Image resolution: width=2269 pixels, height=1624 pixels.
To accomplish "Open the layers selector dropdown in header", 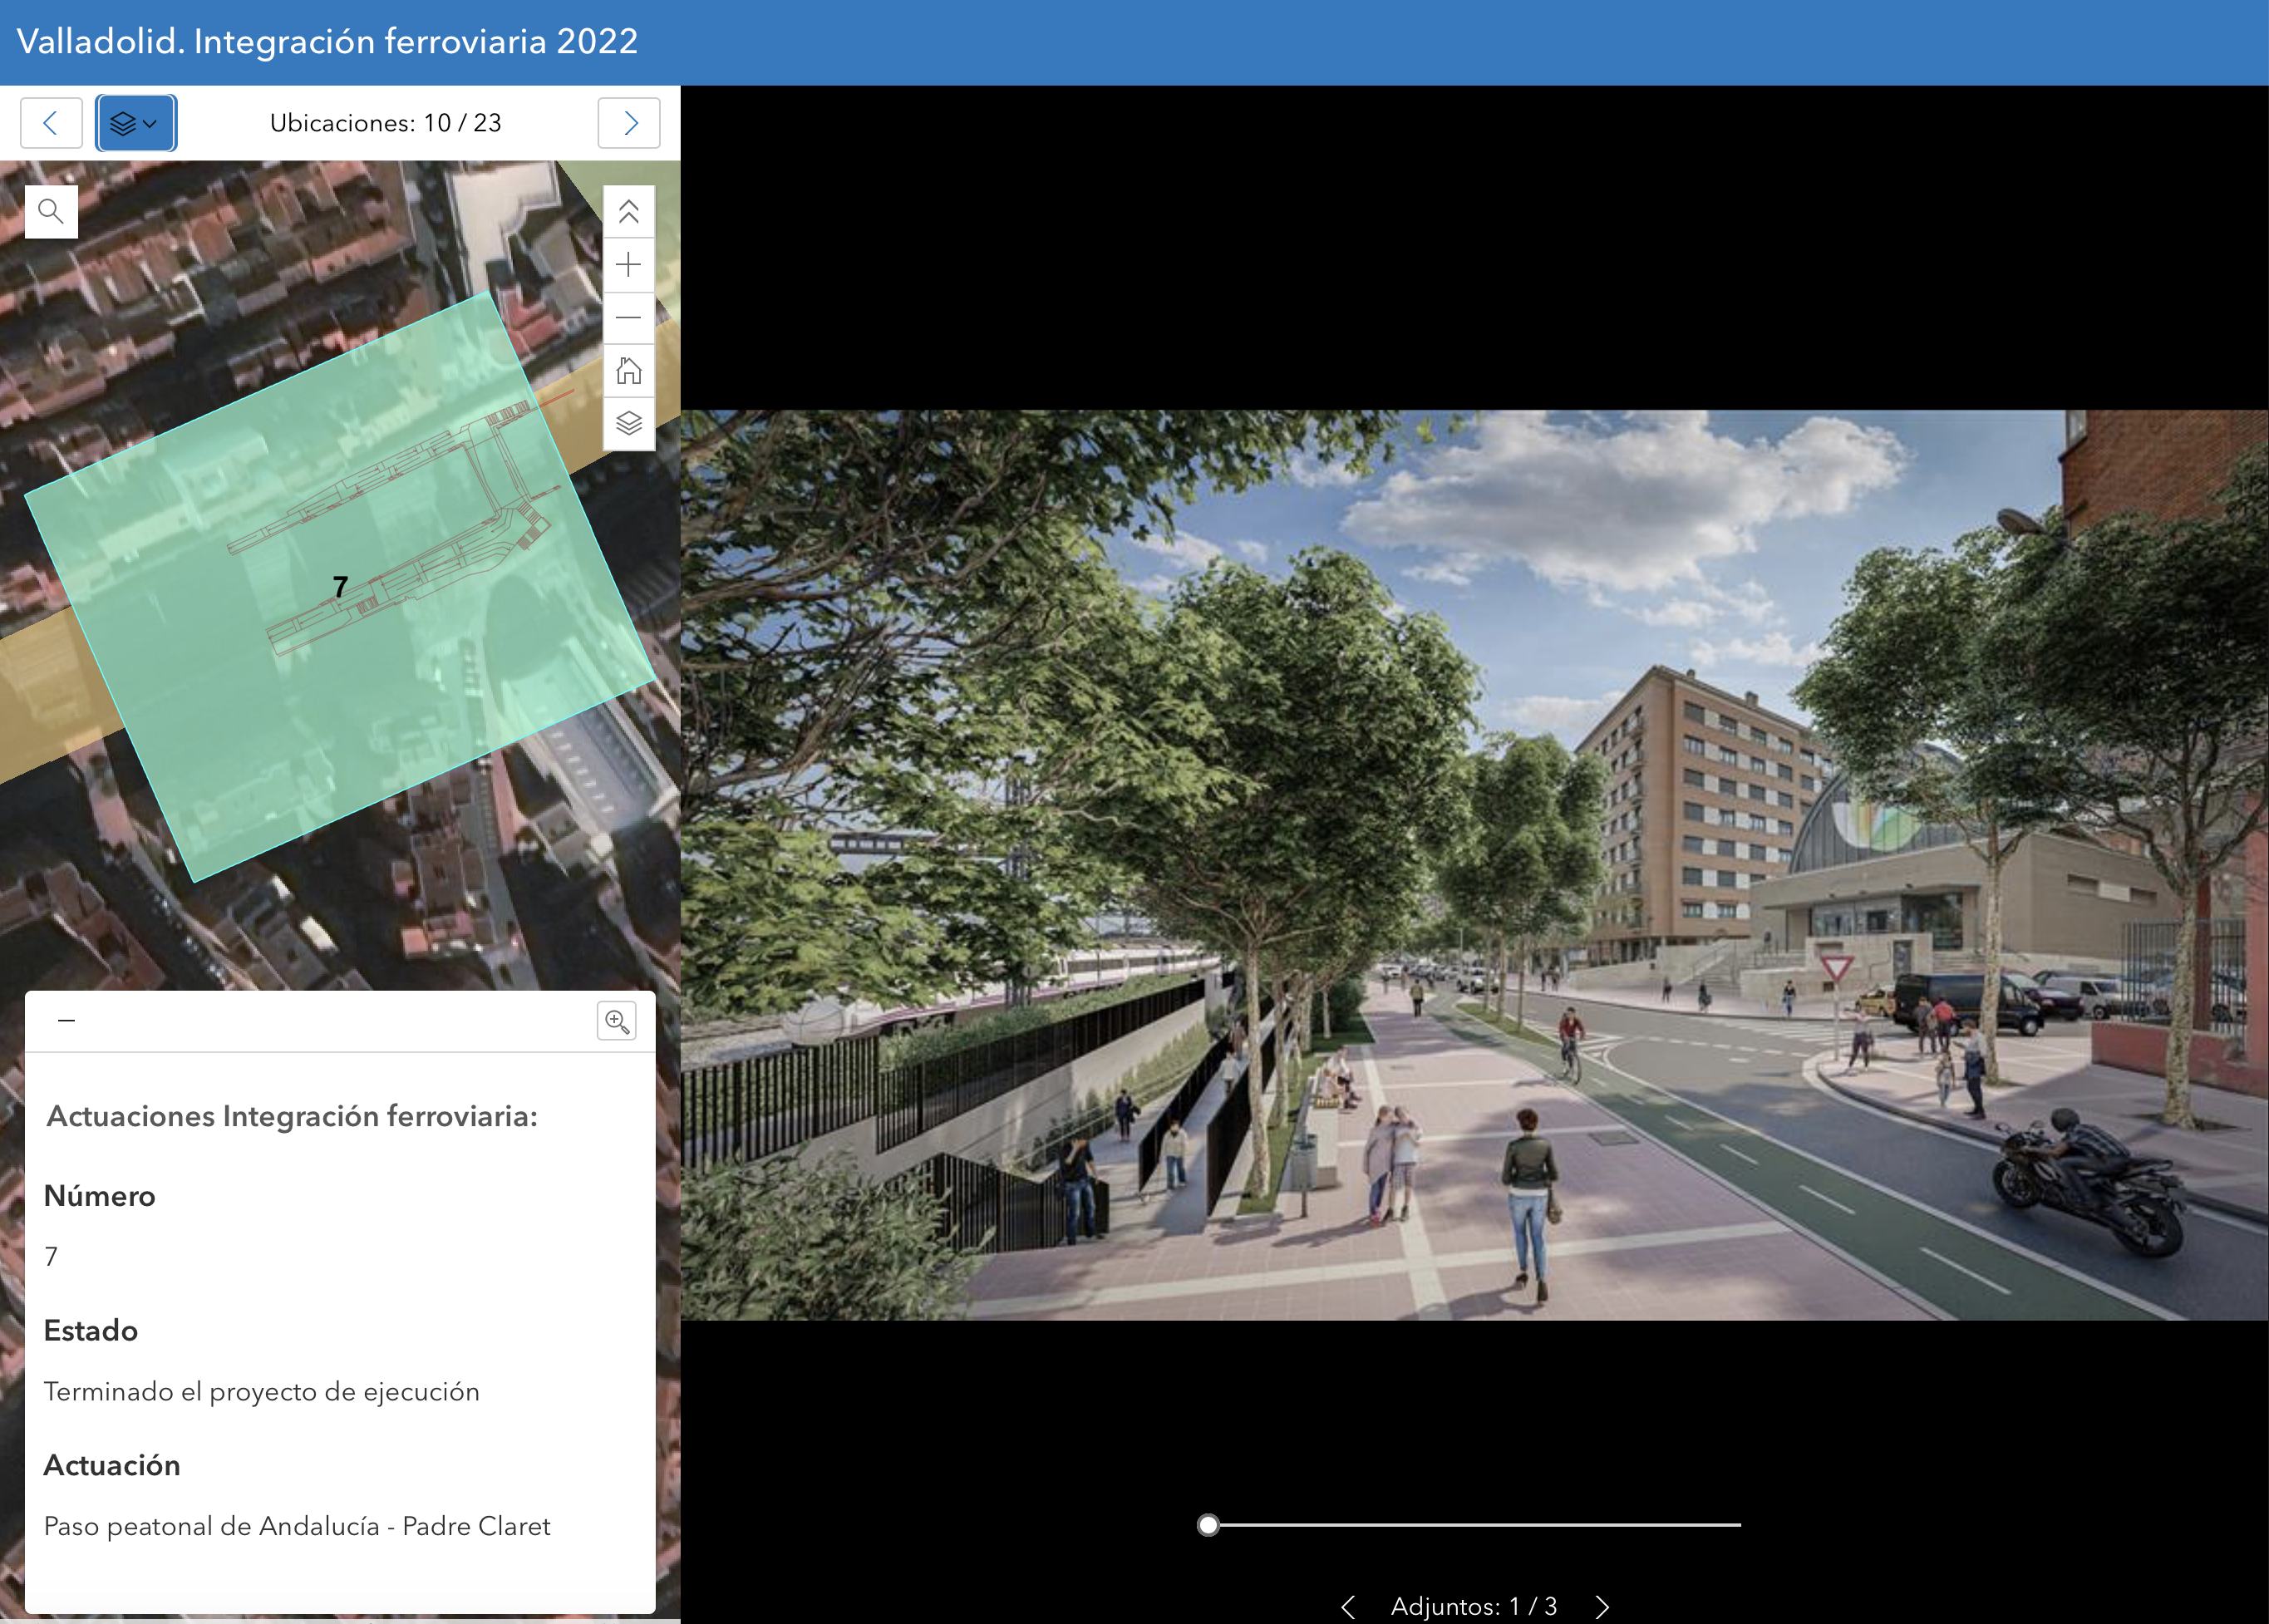I will pos(136,123).
